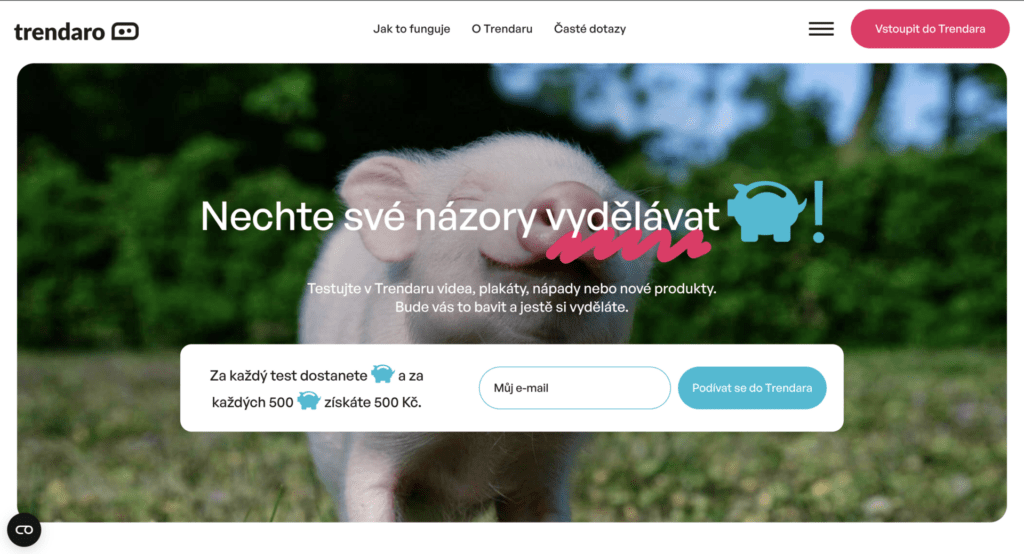Select the headline Nechte své názory vydělávat
The width and height of the screenshot is (1024, 554).
[x=460, y=216]
